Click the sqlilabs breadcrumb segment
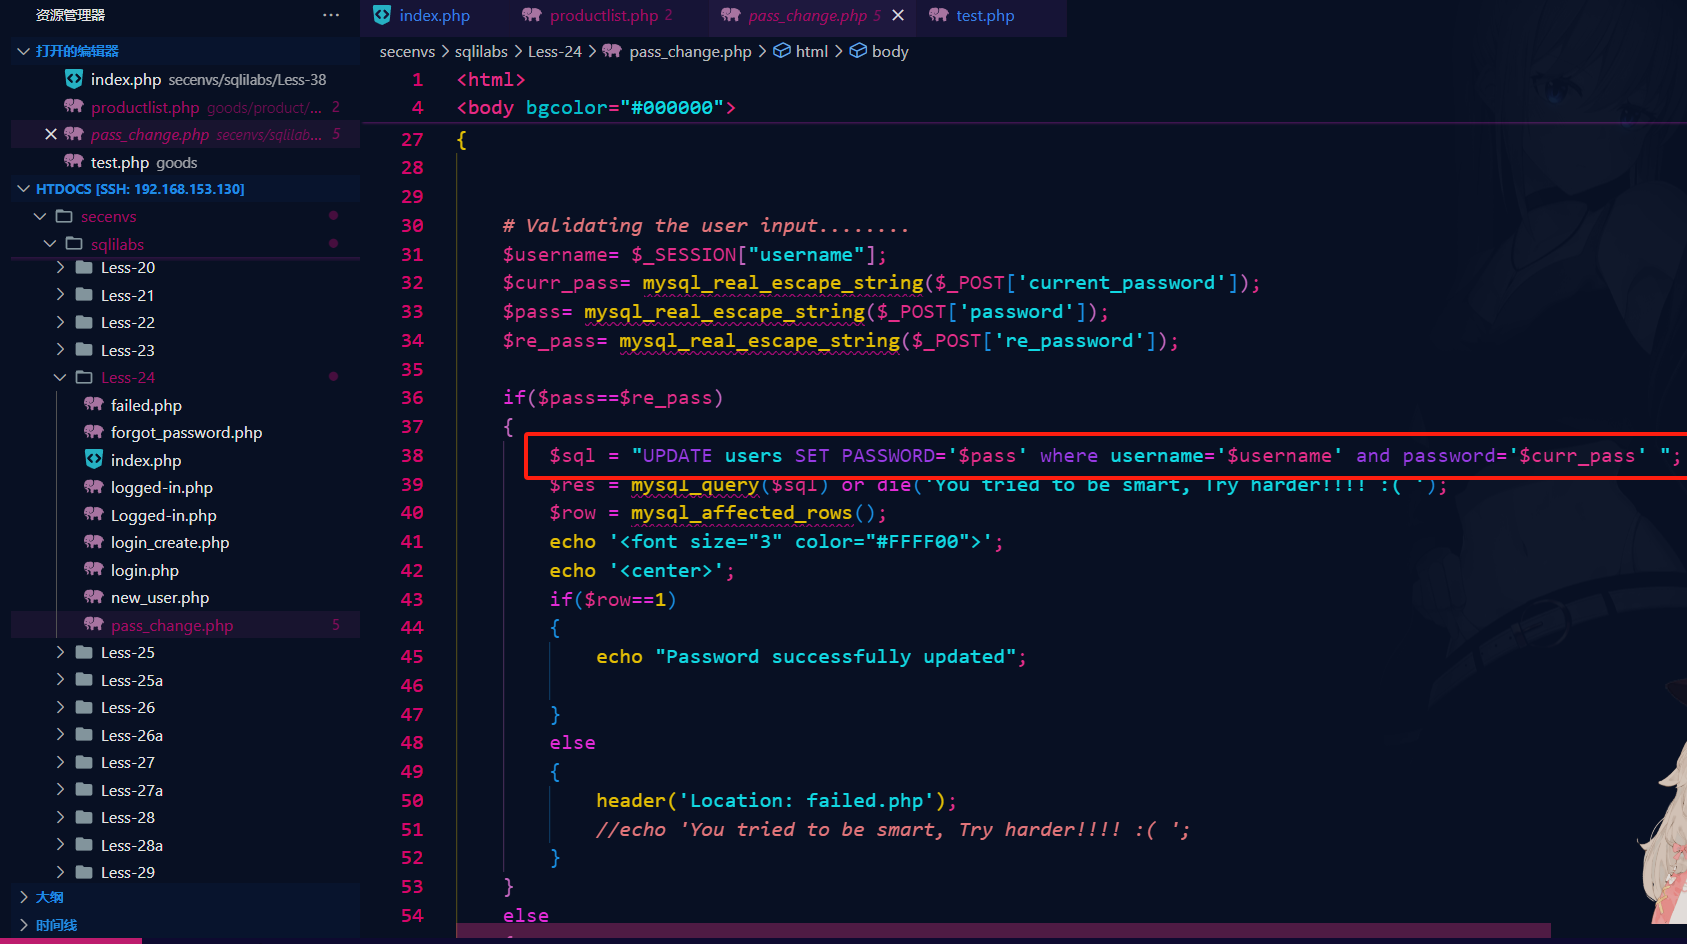 pos(481,51)
